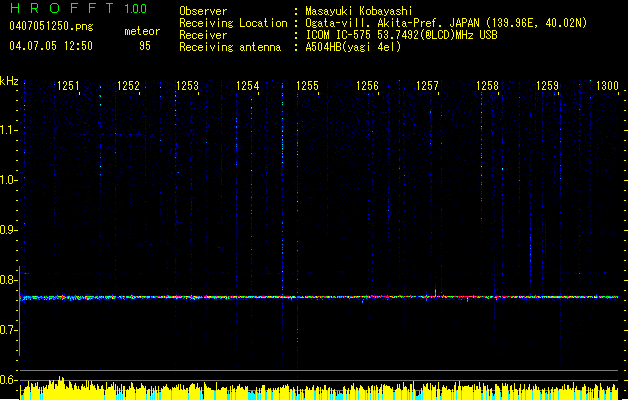This screenshot has height=400, width=629.
Task: Select the 1255 time marker
Action: 307,87
